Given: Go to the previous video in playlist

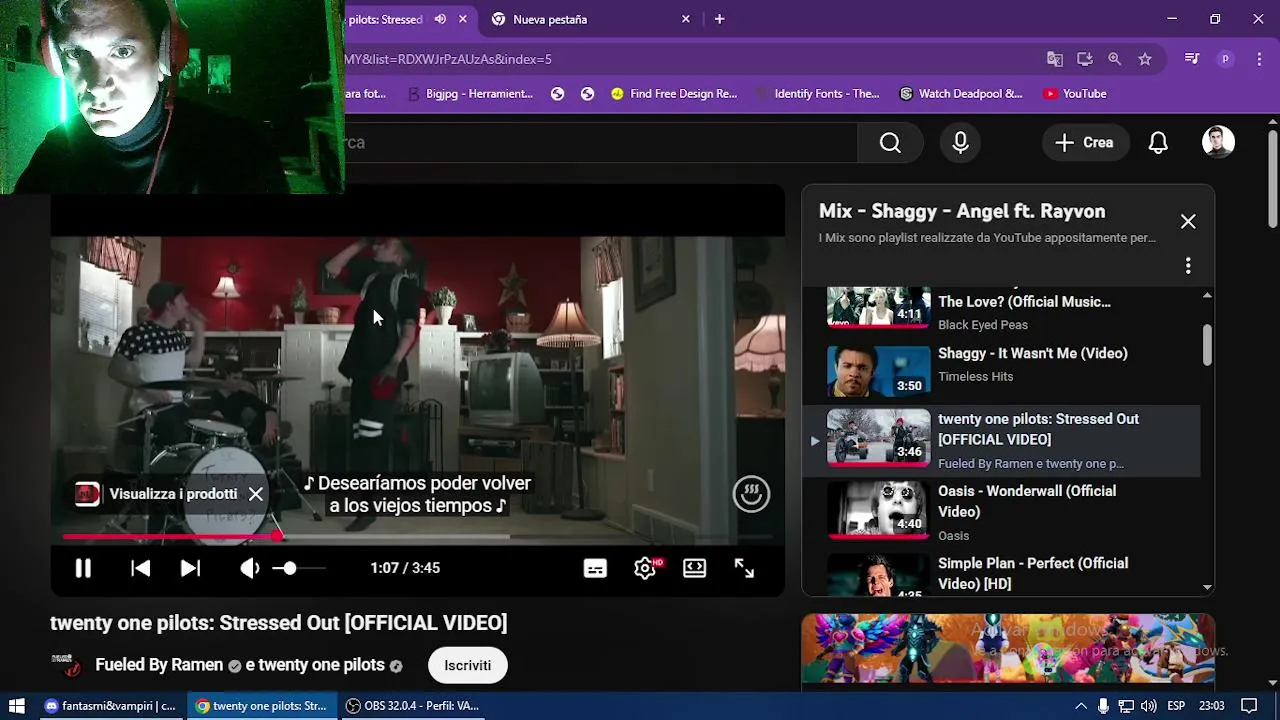Looking at the screenshot, I should pyautogui.click(x=140, y=568).
